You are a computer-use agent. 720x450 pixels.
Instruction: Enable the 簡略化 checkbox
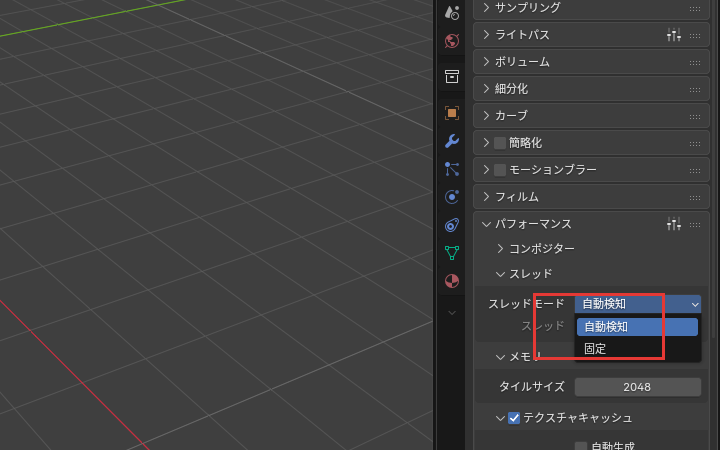pos(500,143)
